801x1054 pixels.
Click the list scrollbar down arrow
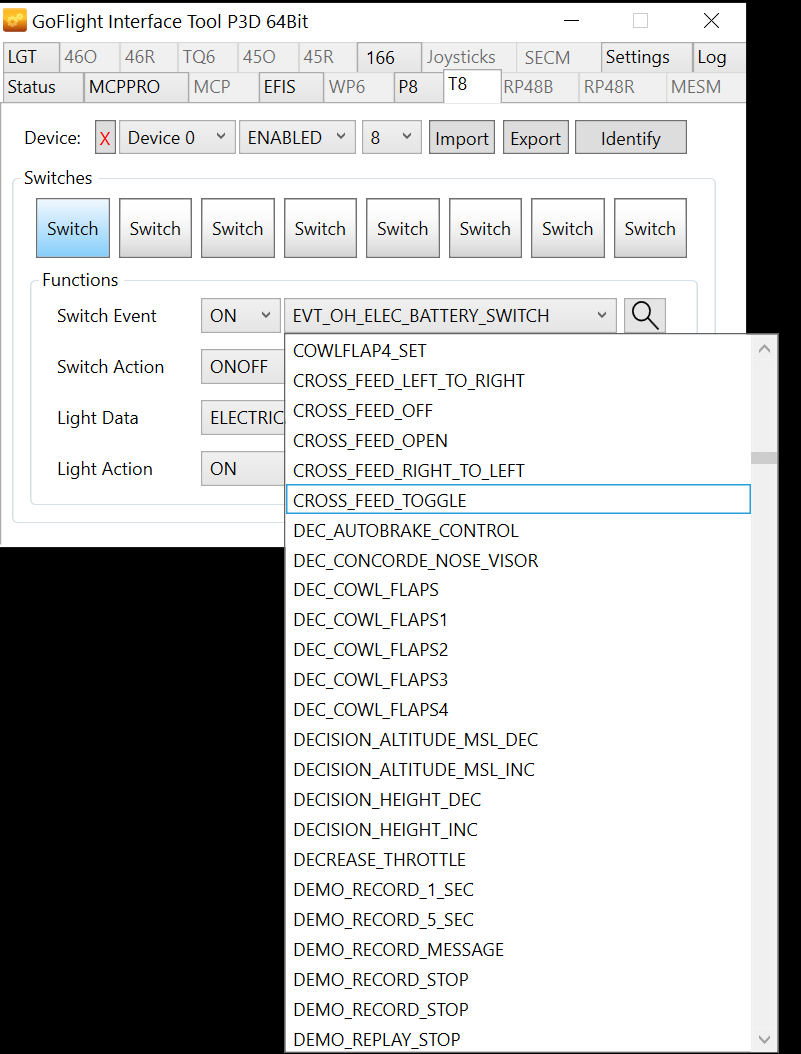(765, 1039)
